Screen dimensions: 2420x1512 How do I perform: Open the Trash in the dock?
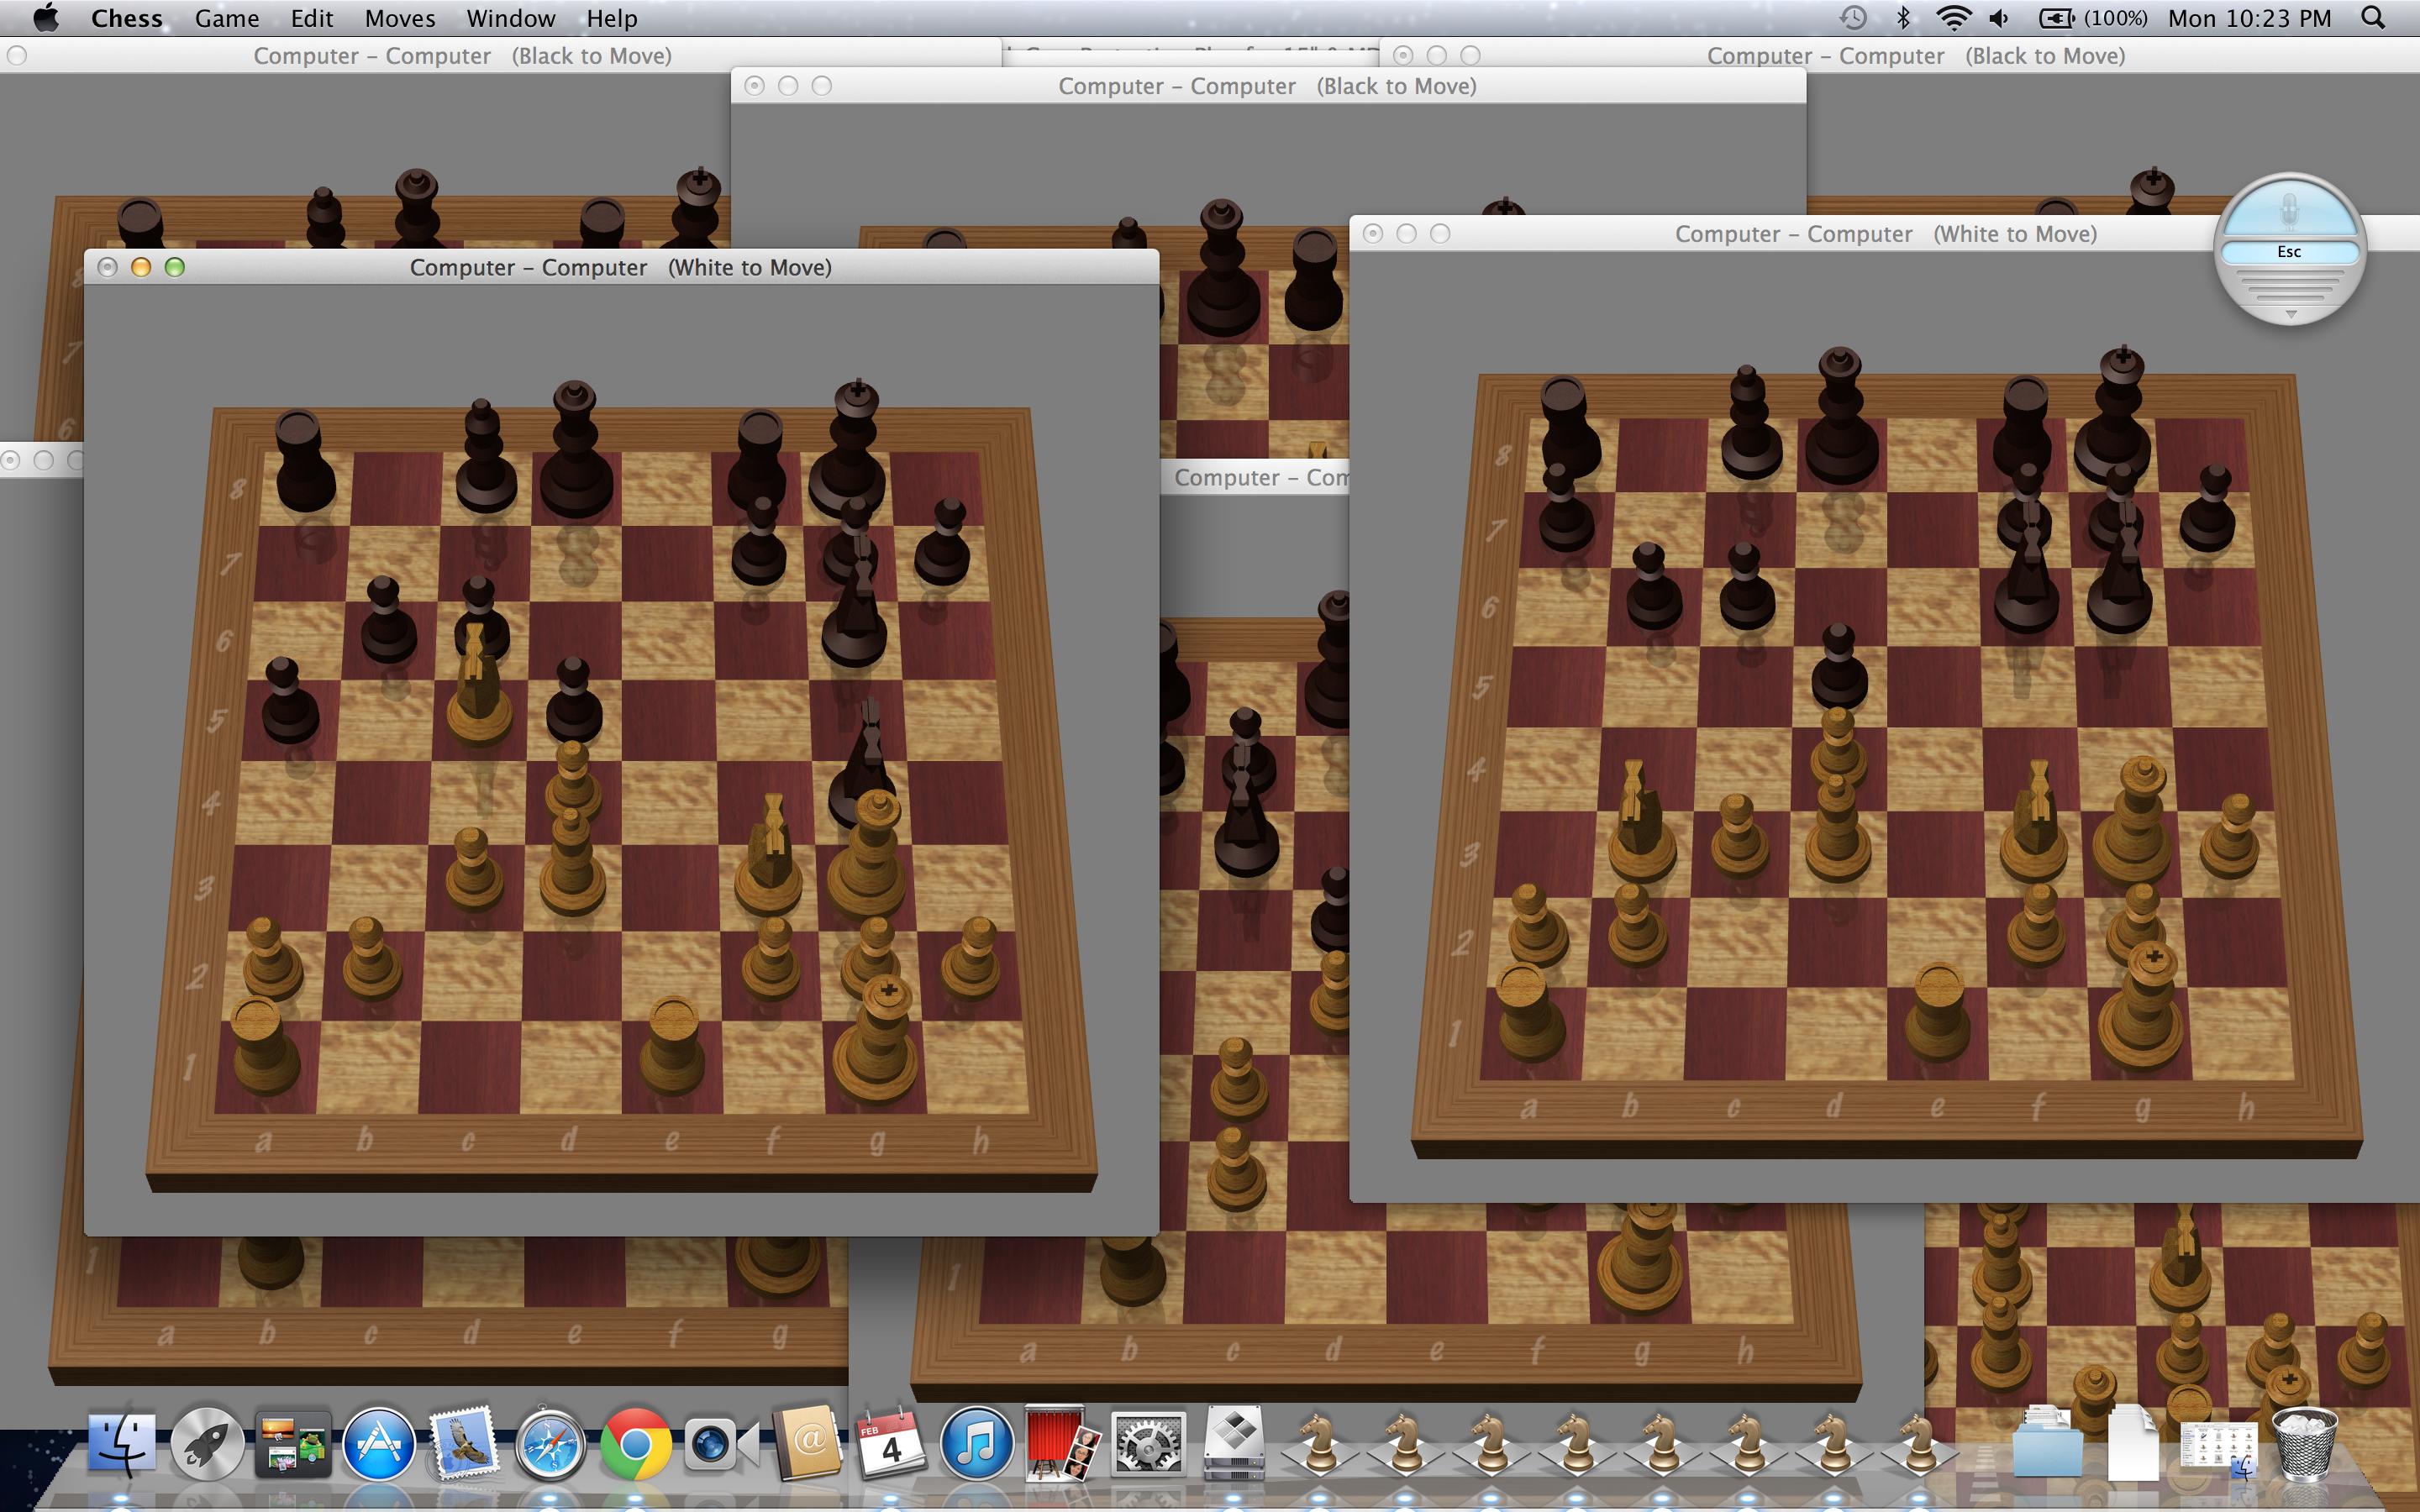tap(2304, 1445)
